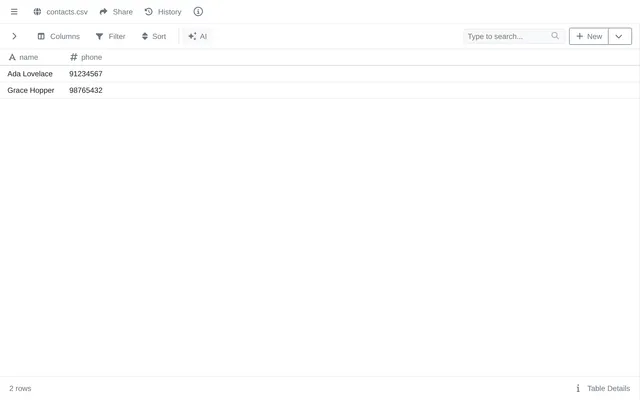Viewport: 640px width, 400px height.
Task: Open dropdown arrow next to New
Action: [619, 36]
